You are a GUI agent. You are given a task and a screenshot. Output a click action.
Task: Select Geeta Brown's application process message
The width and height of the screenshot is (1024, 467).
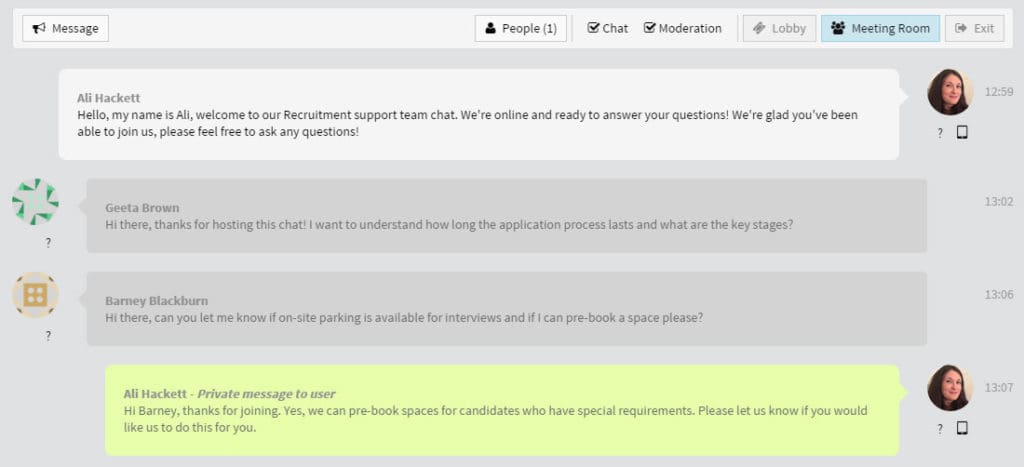pos(507,216)
